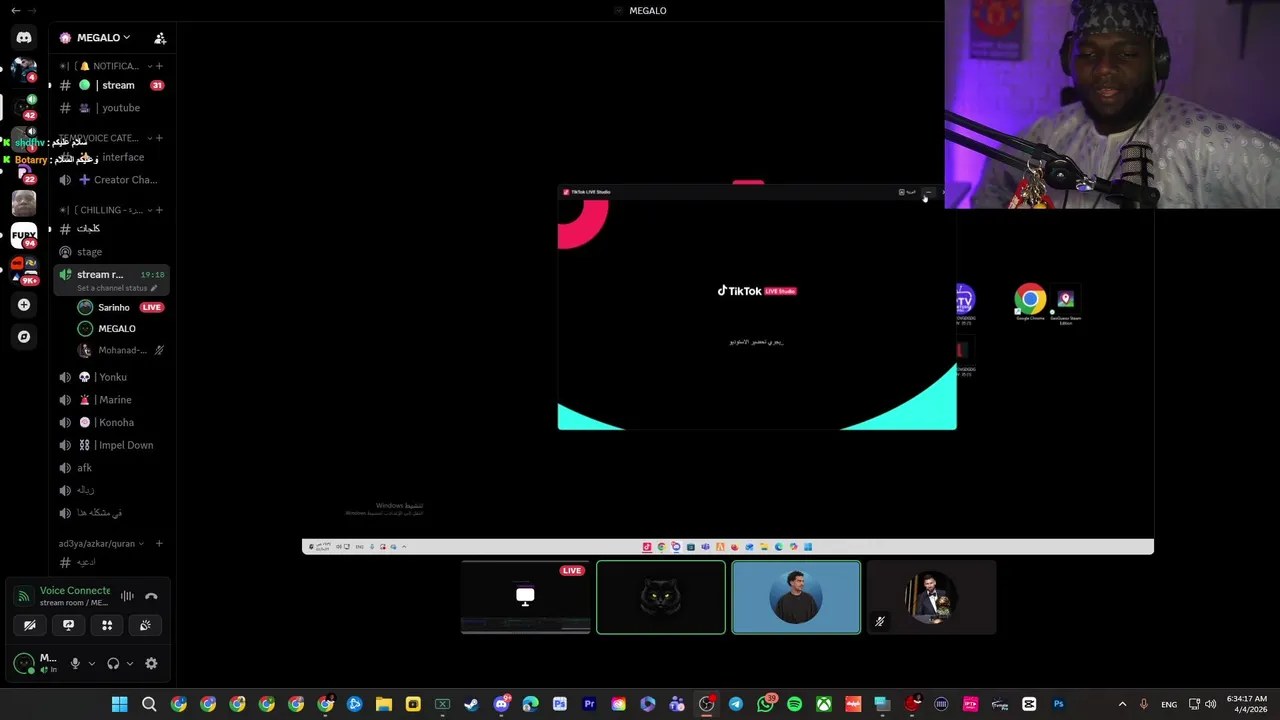Mute the Discord microphone
Viewport: 1280px width, 720px height.
tap(74, 663)
